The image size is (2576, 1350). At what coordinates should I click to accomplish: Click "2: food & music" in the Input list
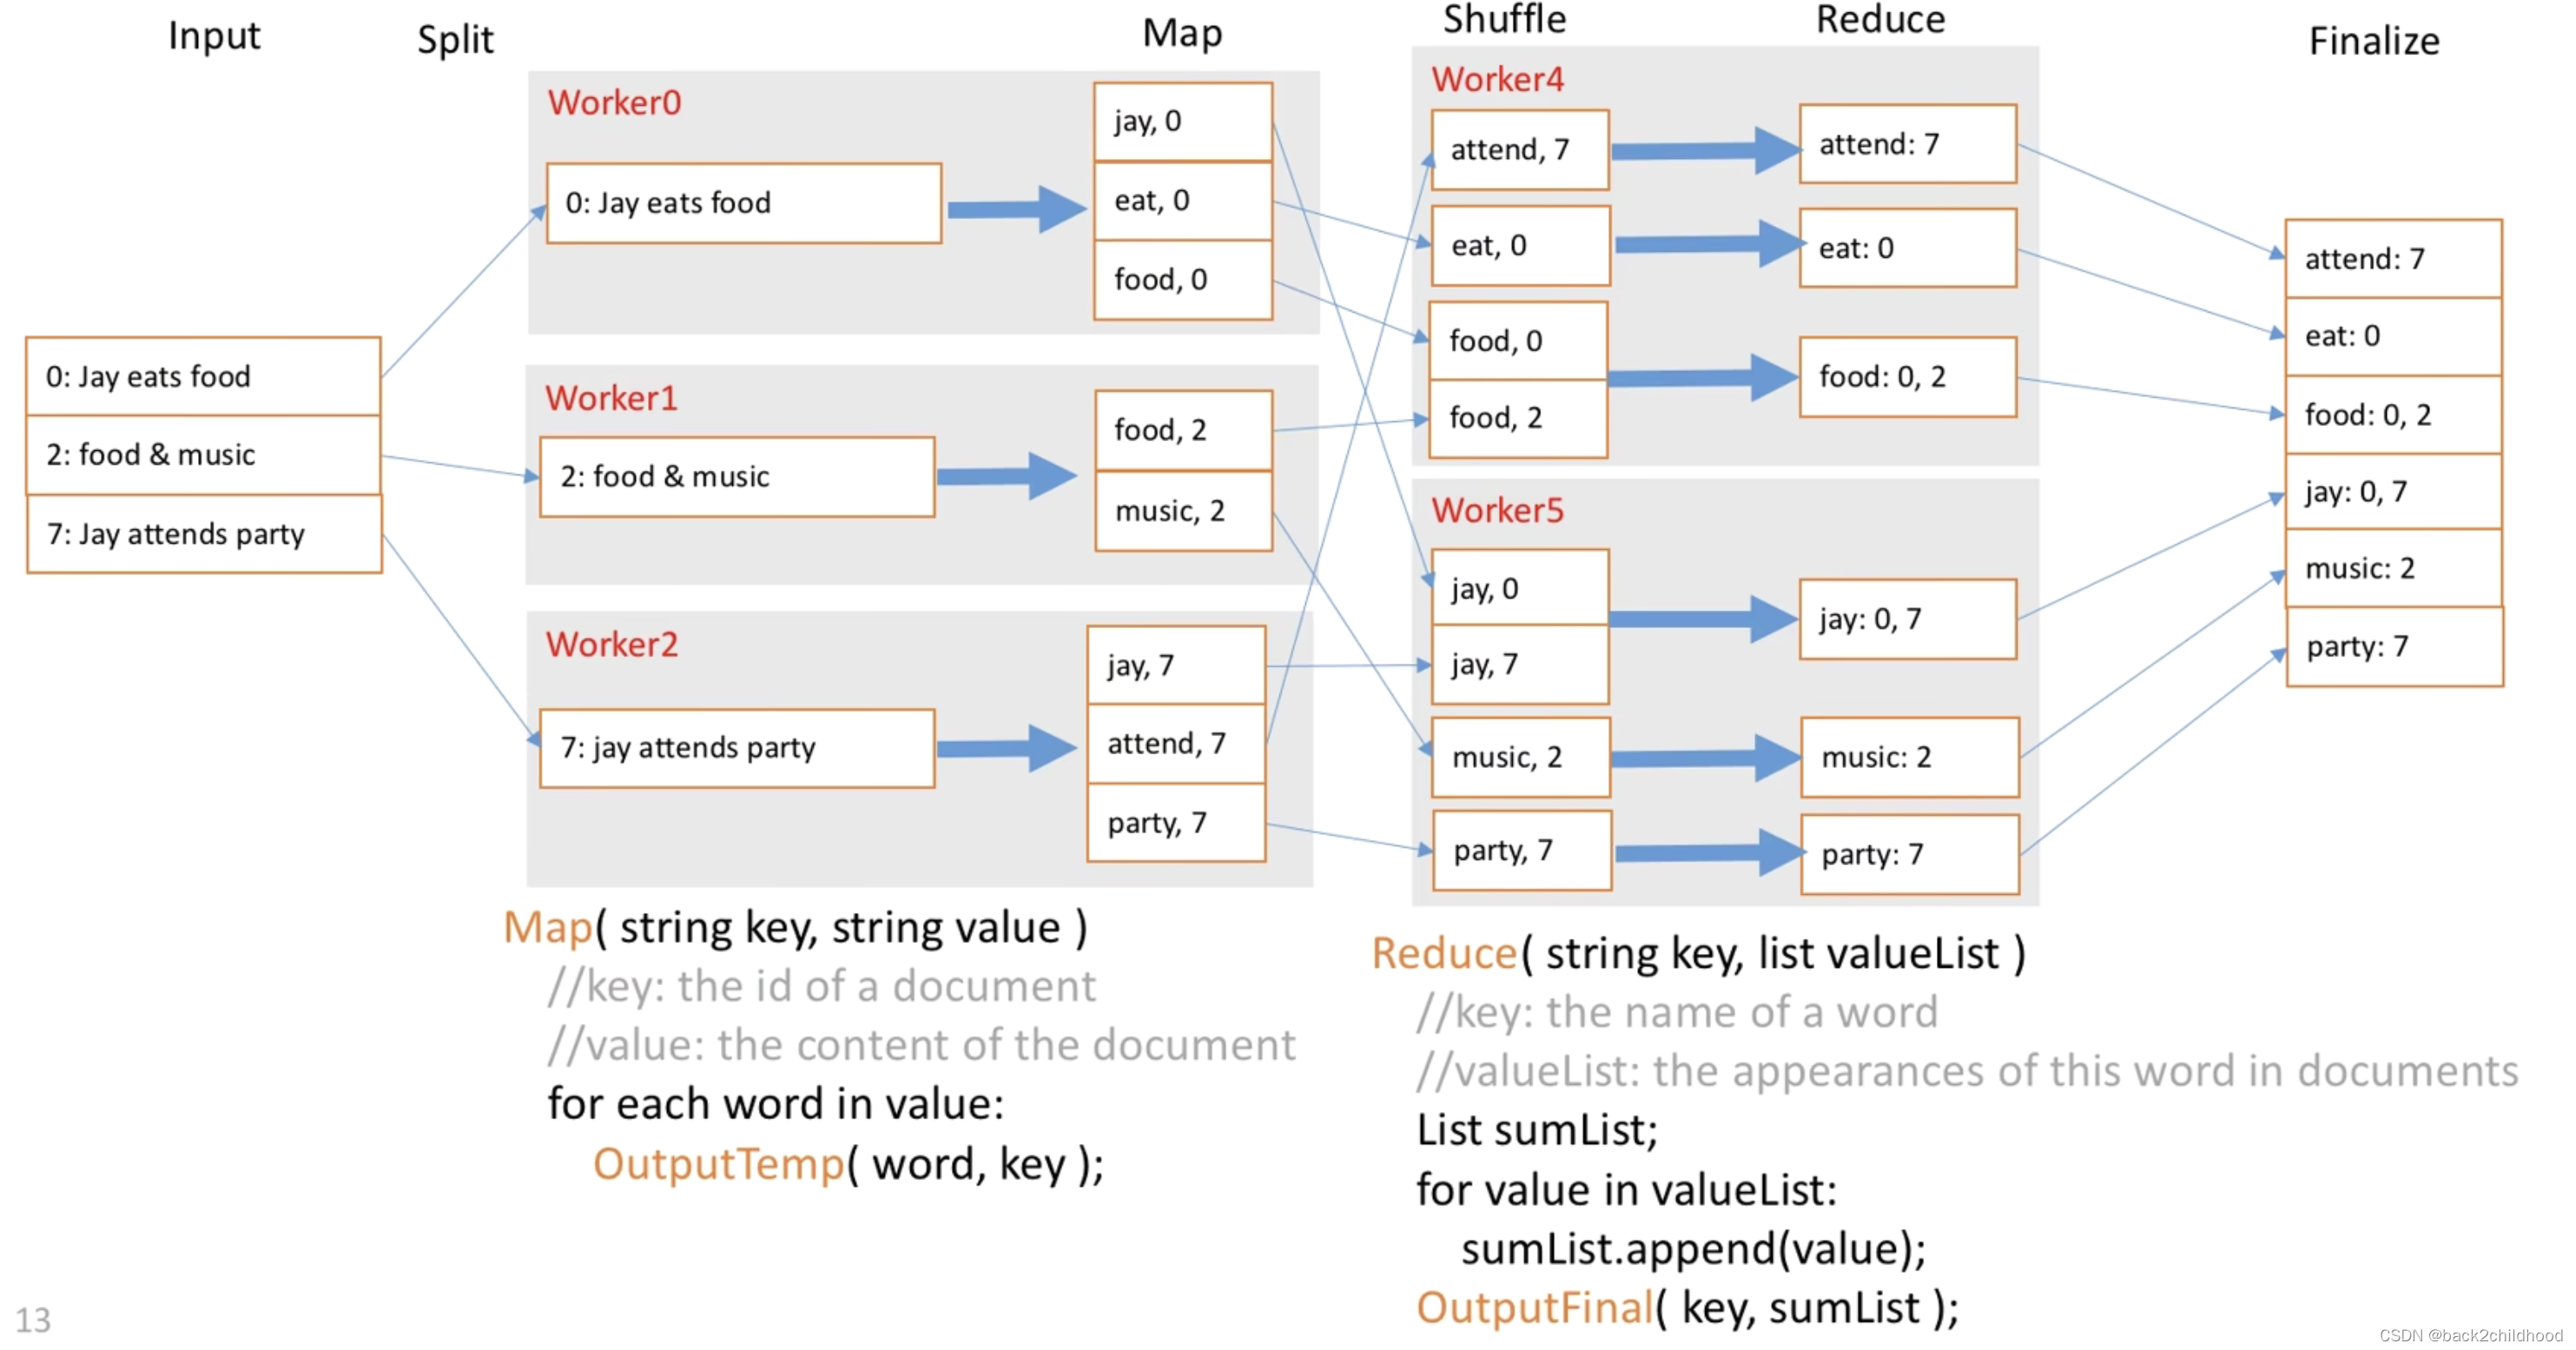[x=203, y=455]
